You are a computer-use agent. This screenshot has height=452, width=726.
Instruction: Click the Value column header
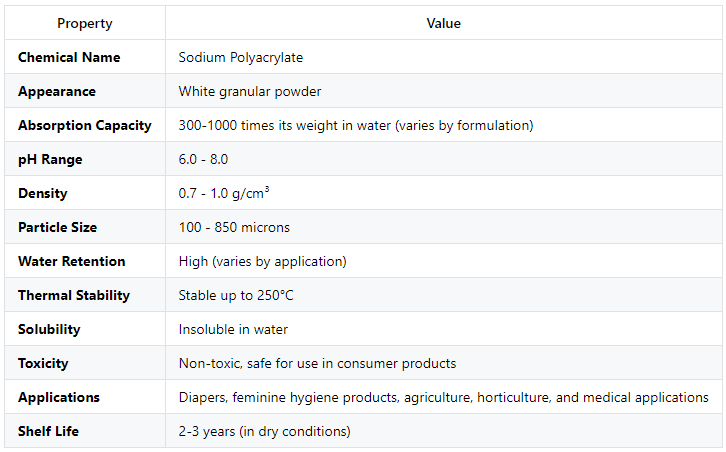444,23
